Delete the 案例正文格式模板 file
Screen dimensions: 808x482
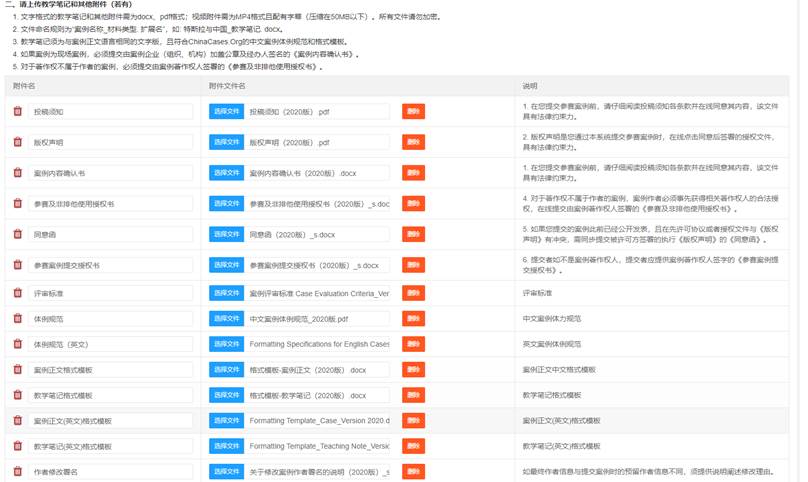coord(413,369)
